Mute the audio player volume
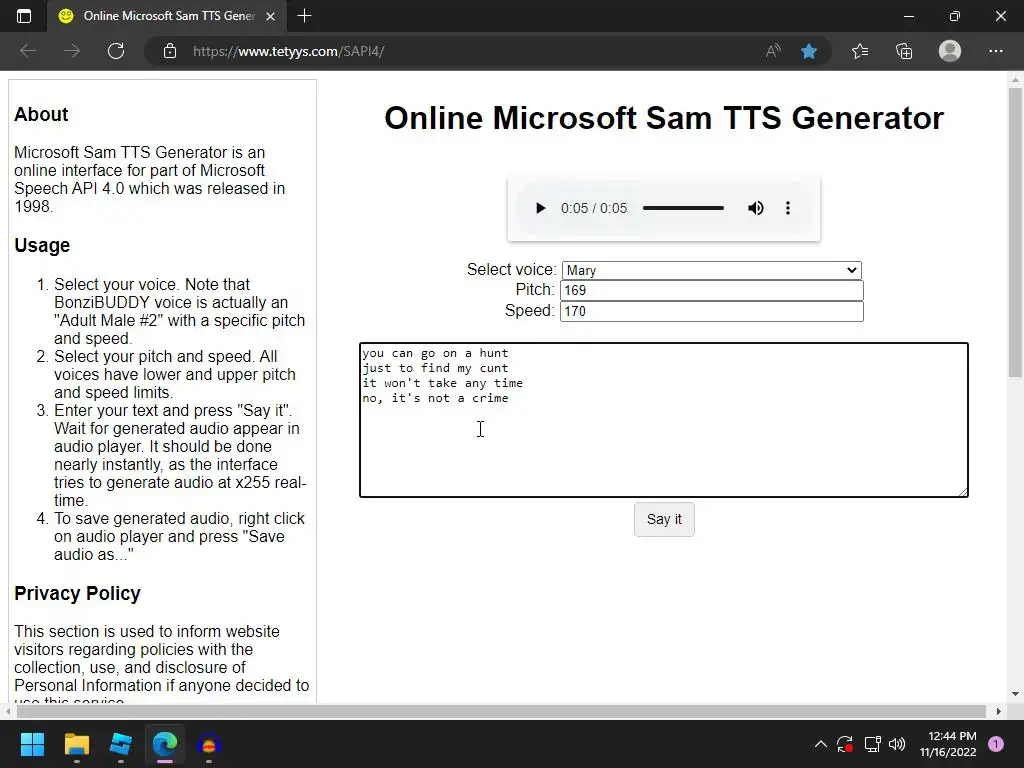This screenshot has width=1024, height=768. pyautogui.click(x=756, y=208)
